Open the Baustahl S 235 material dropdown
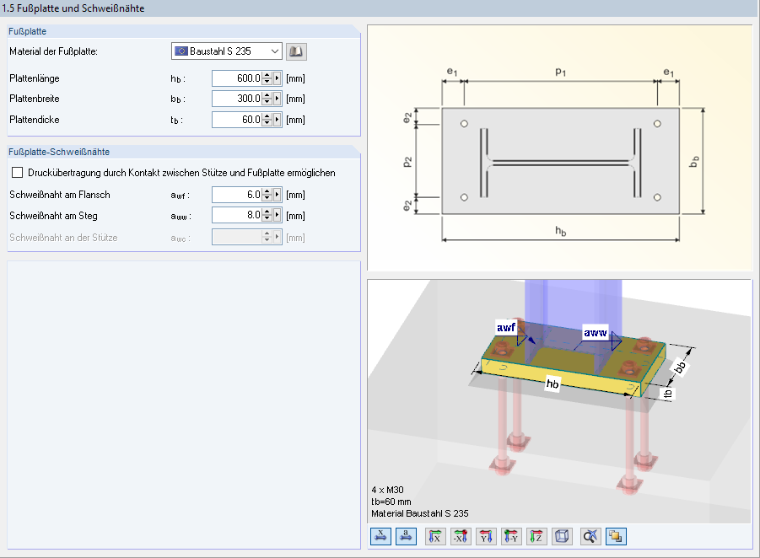Image resolution: width=760 pixels, height=558 pixels. 226,51
